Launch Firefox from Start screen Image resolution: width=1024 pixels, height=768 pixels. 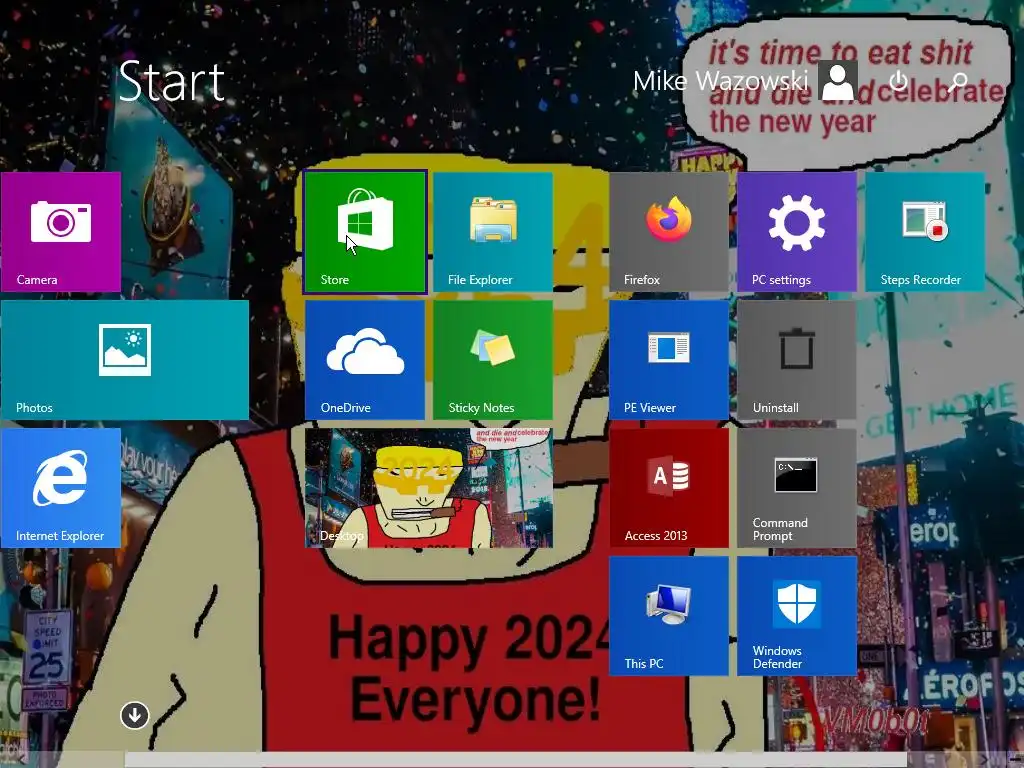click(669, 232)
